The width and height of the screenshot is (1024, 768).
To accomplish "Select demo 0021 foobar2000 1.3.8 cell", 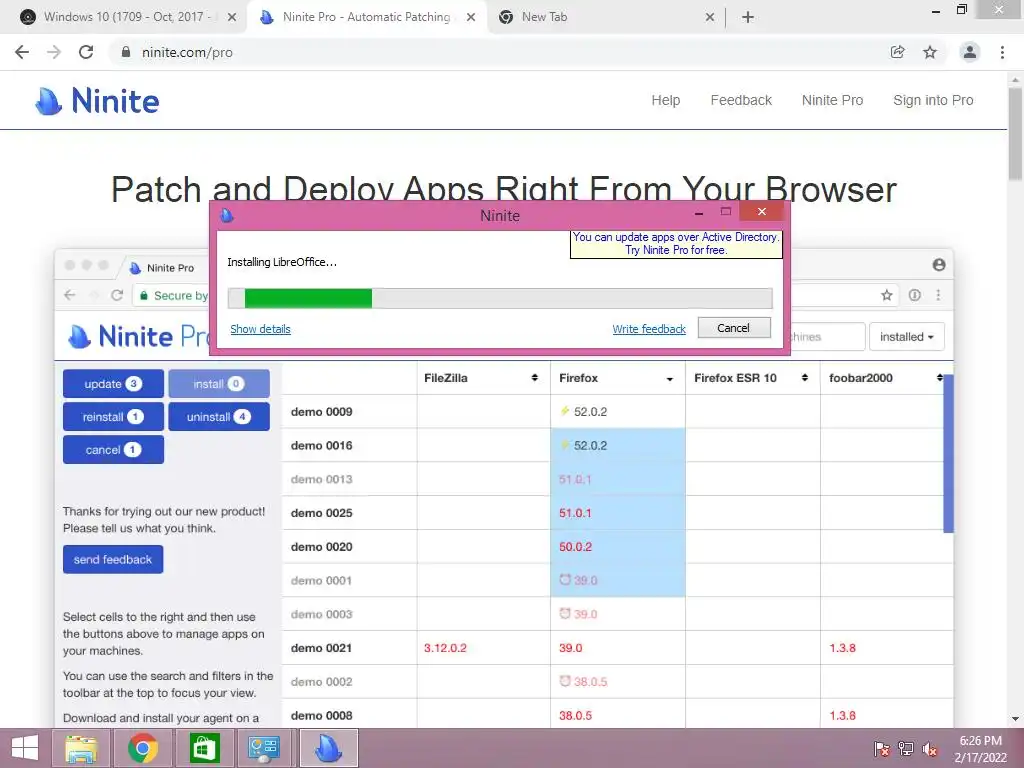I will point(886,648).
